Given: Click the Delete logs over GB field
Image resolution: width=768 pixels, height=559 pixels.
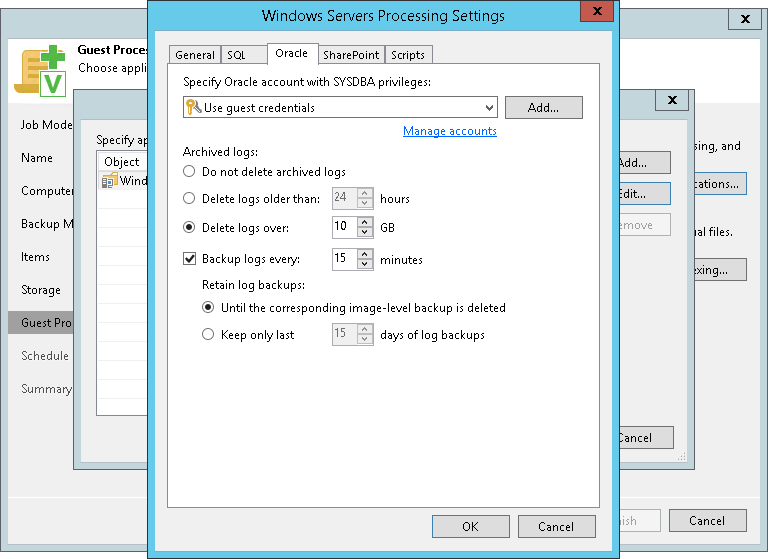Looking at the screenshot, I should [x=345, y=227].
